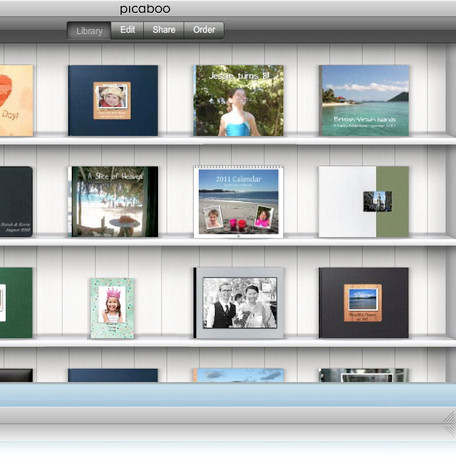The height and width of the screenshot is (459, 456).
Task: Select the 'Jessie turns 8!' photo book
Action: [x=238, y=100]
